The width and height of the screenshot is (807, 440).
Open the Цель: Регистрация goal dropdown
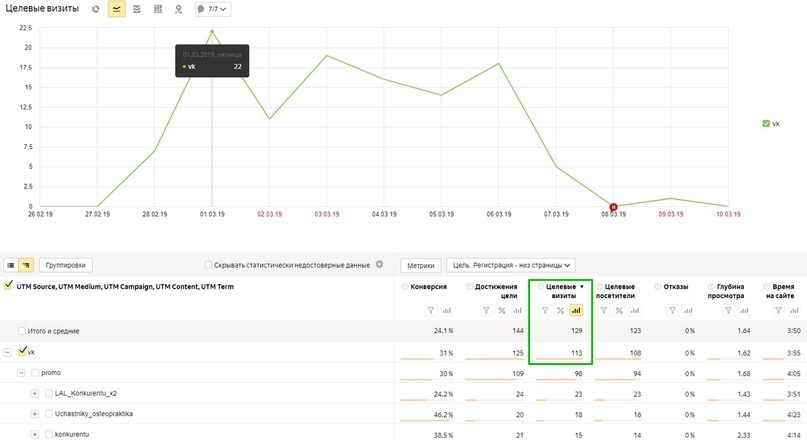pos(511,265)
